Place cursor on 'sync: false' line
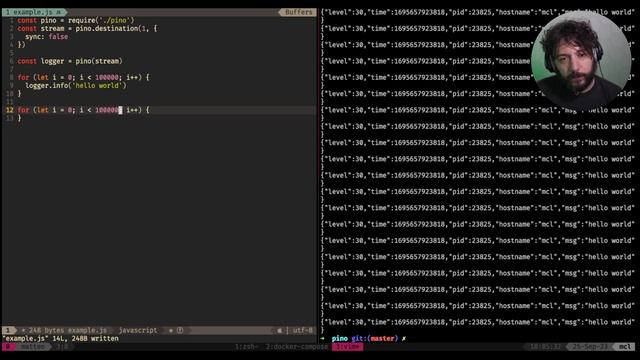 [x=47, y=36]
